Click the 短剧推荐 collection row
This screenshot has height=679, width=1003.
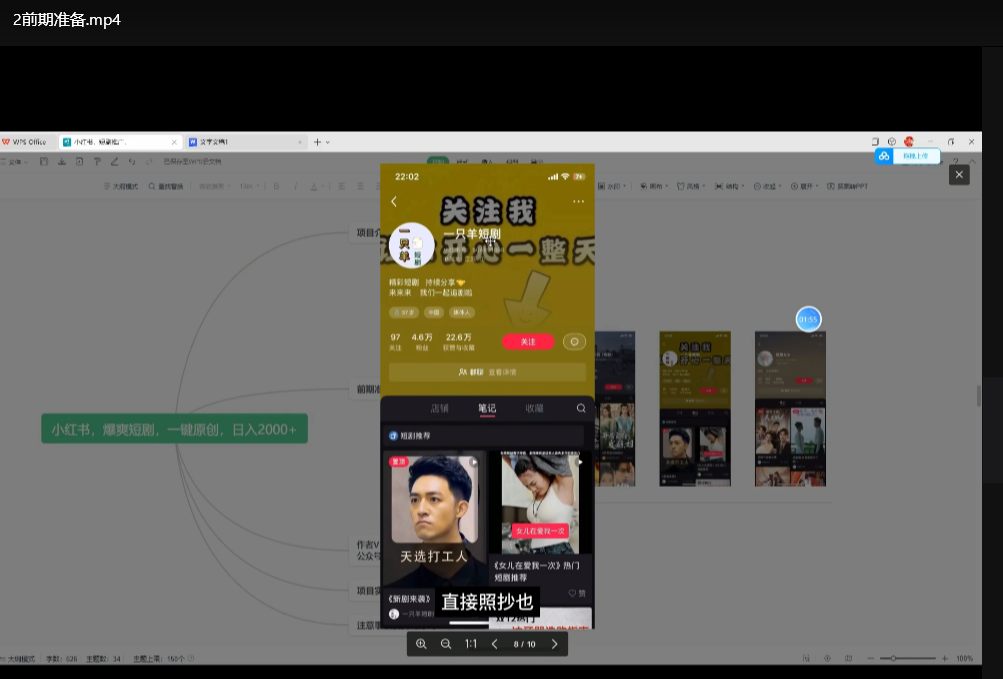pos(484,436)
